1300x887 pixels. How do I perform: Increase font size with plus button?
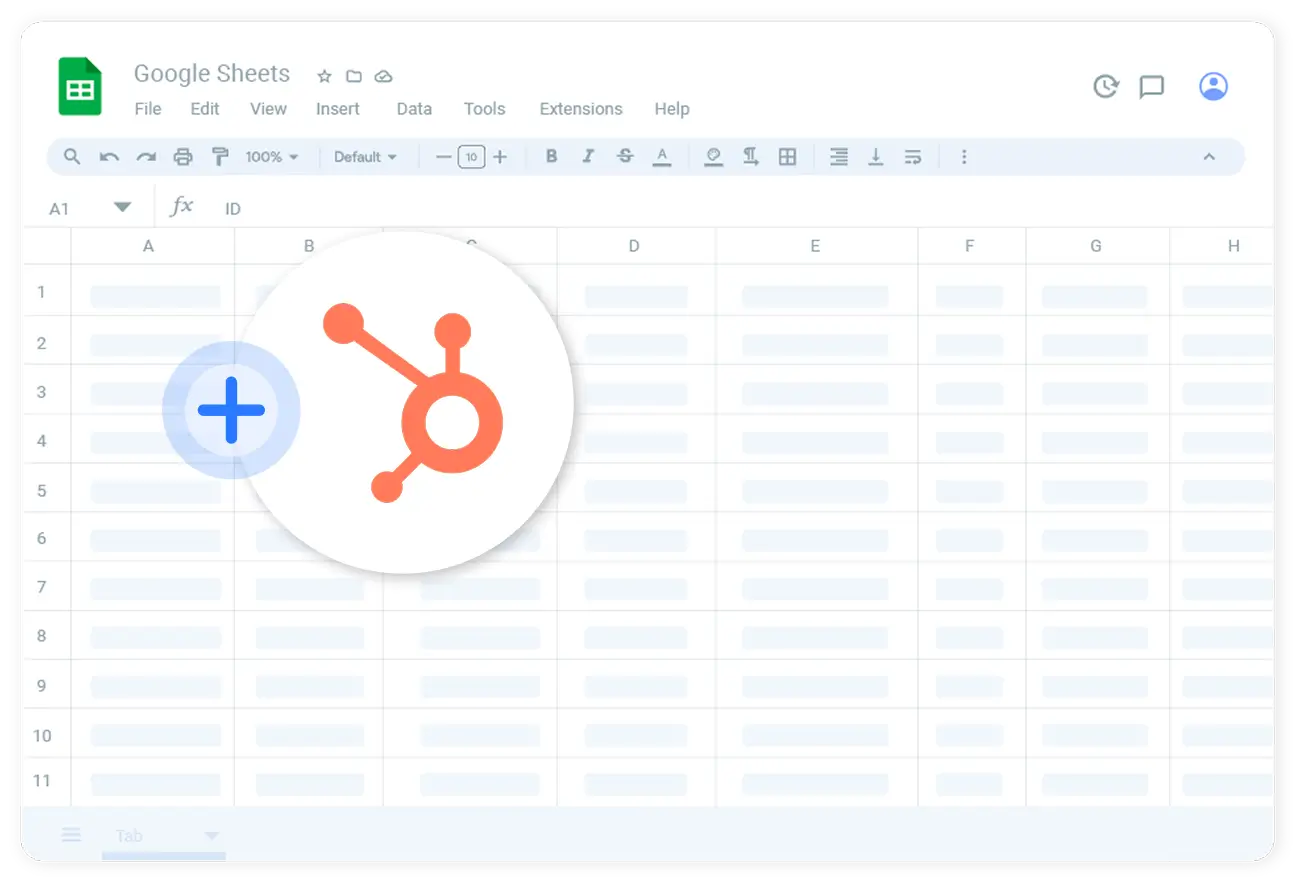(500, 157)
